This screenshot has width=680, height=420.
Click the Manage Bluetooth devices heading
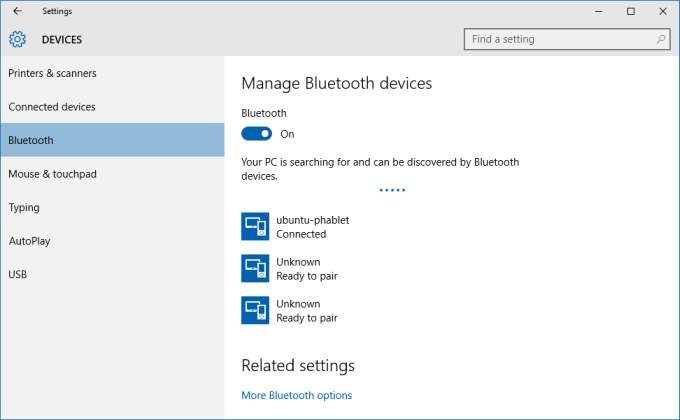[x=337, y=83]
